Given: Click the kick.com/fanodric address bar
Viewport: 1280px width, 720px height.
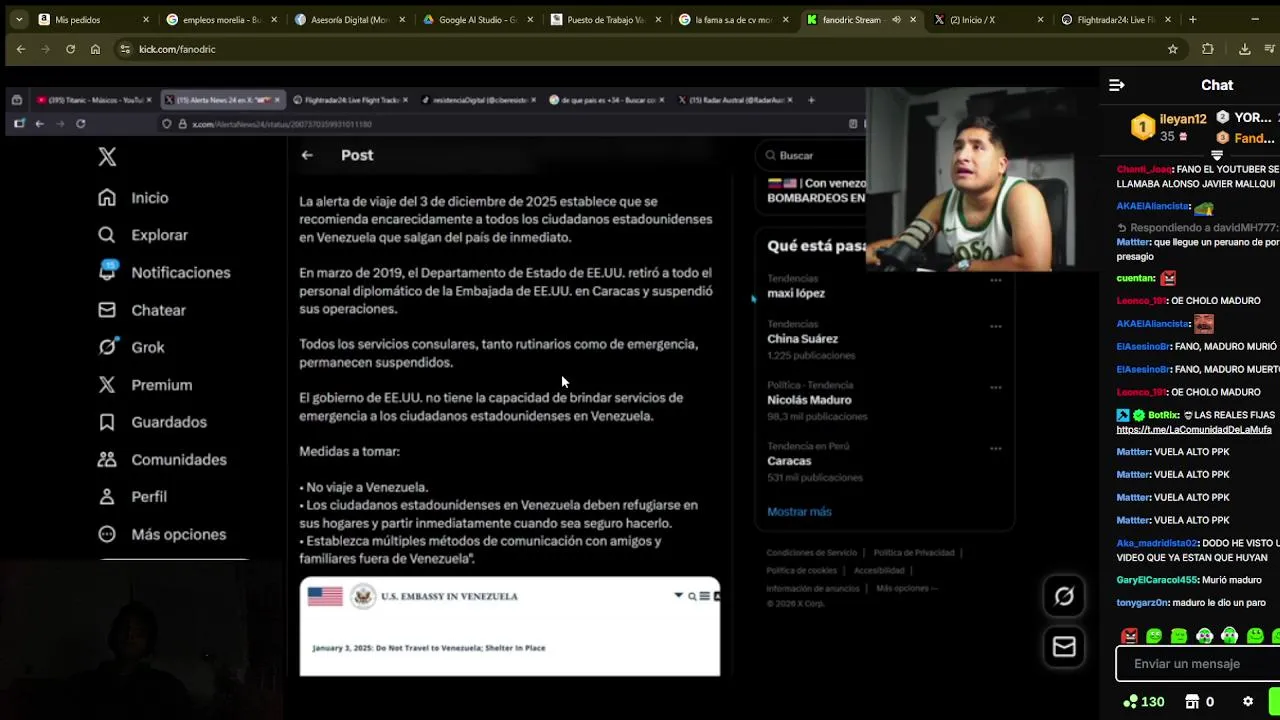Looking at the screenshot, I should point(640,49).
